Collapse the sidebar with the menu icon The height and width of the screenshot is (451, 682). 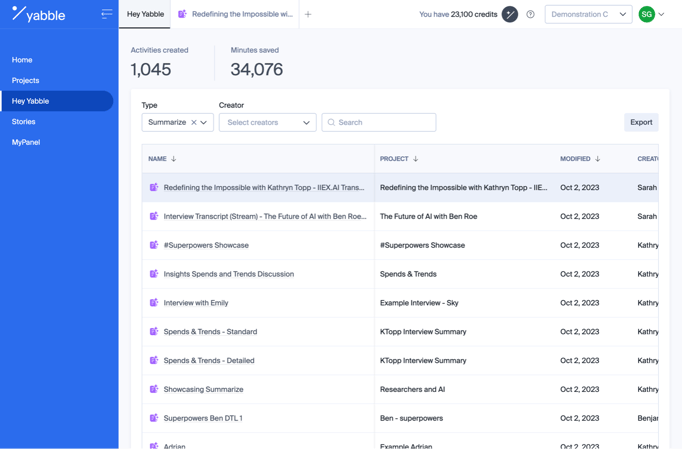(107, 14)
